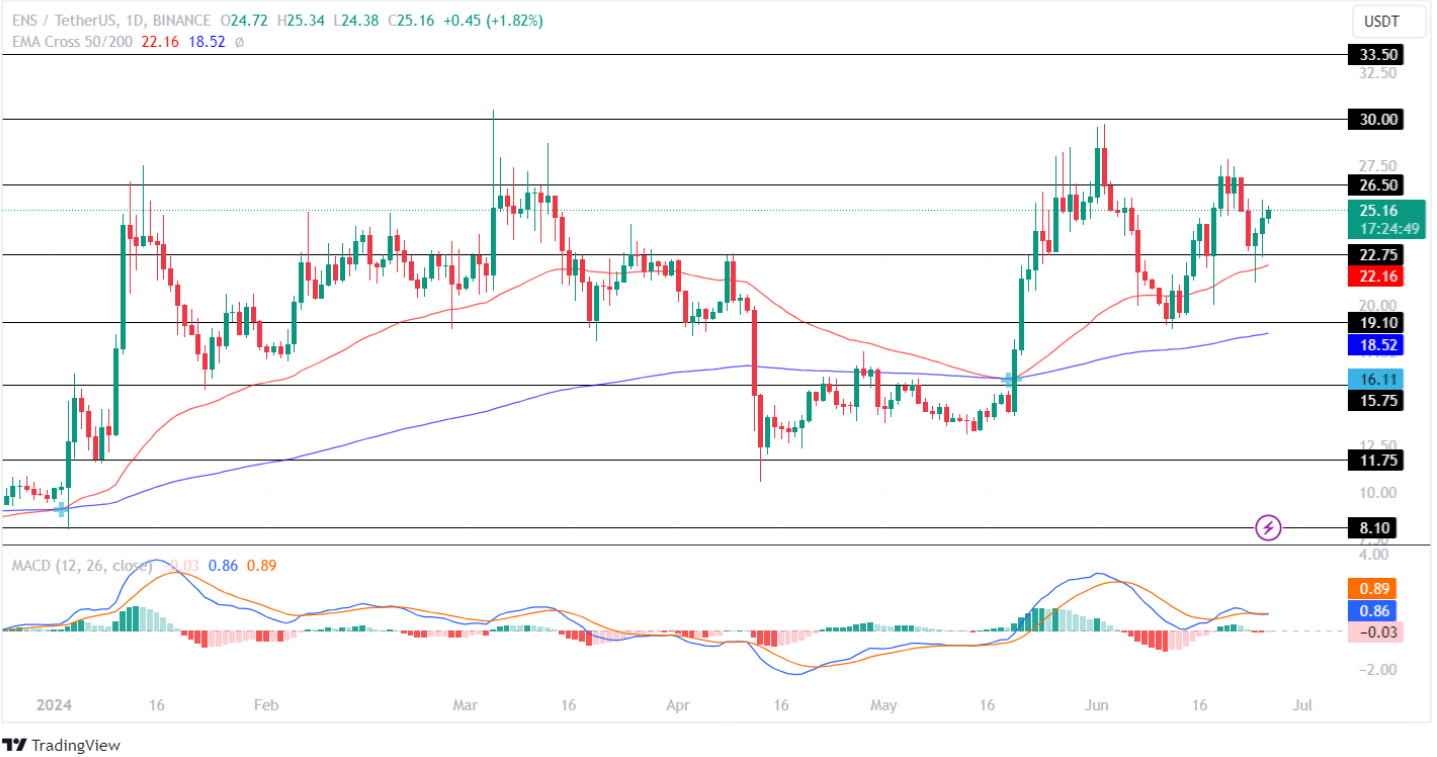Click the purple lightning bolt icon
This screenshot has height=757, width=1437.
click(x=1268, y=527)
